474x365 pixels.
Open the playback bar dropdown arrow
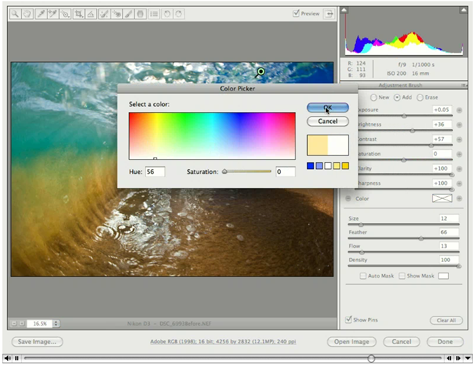pyautogui.click(x=468, y=358)
